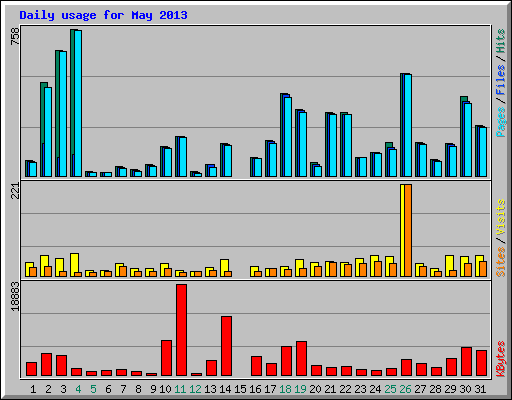Viewport: 512px width, 400px height.
Task: Click the 'Daily usage for May 2013' title
Action: pos(103,15)
